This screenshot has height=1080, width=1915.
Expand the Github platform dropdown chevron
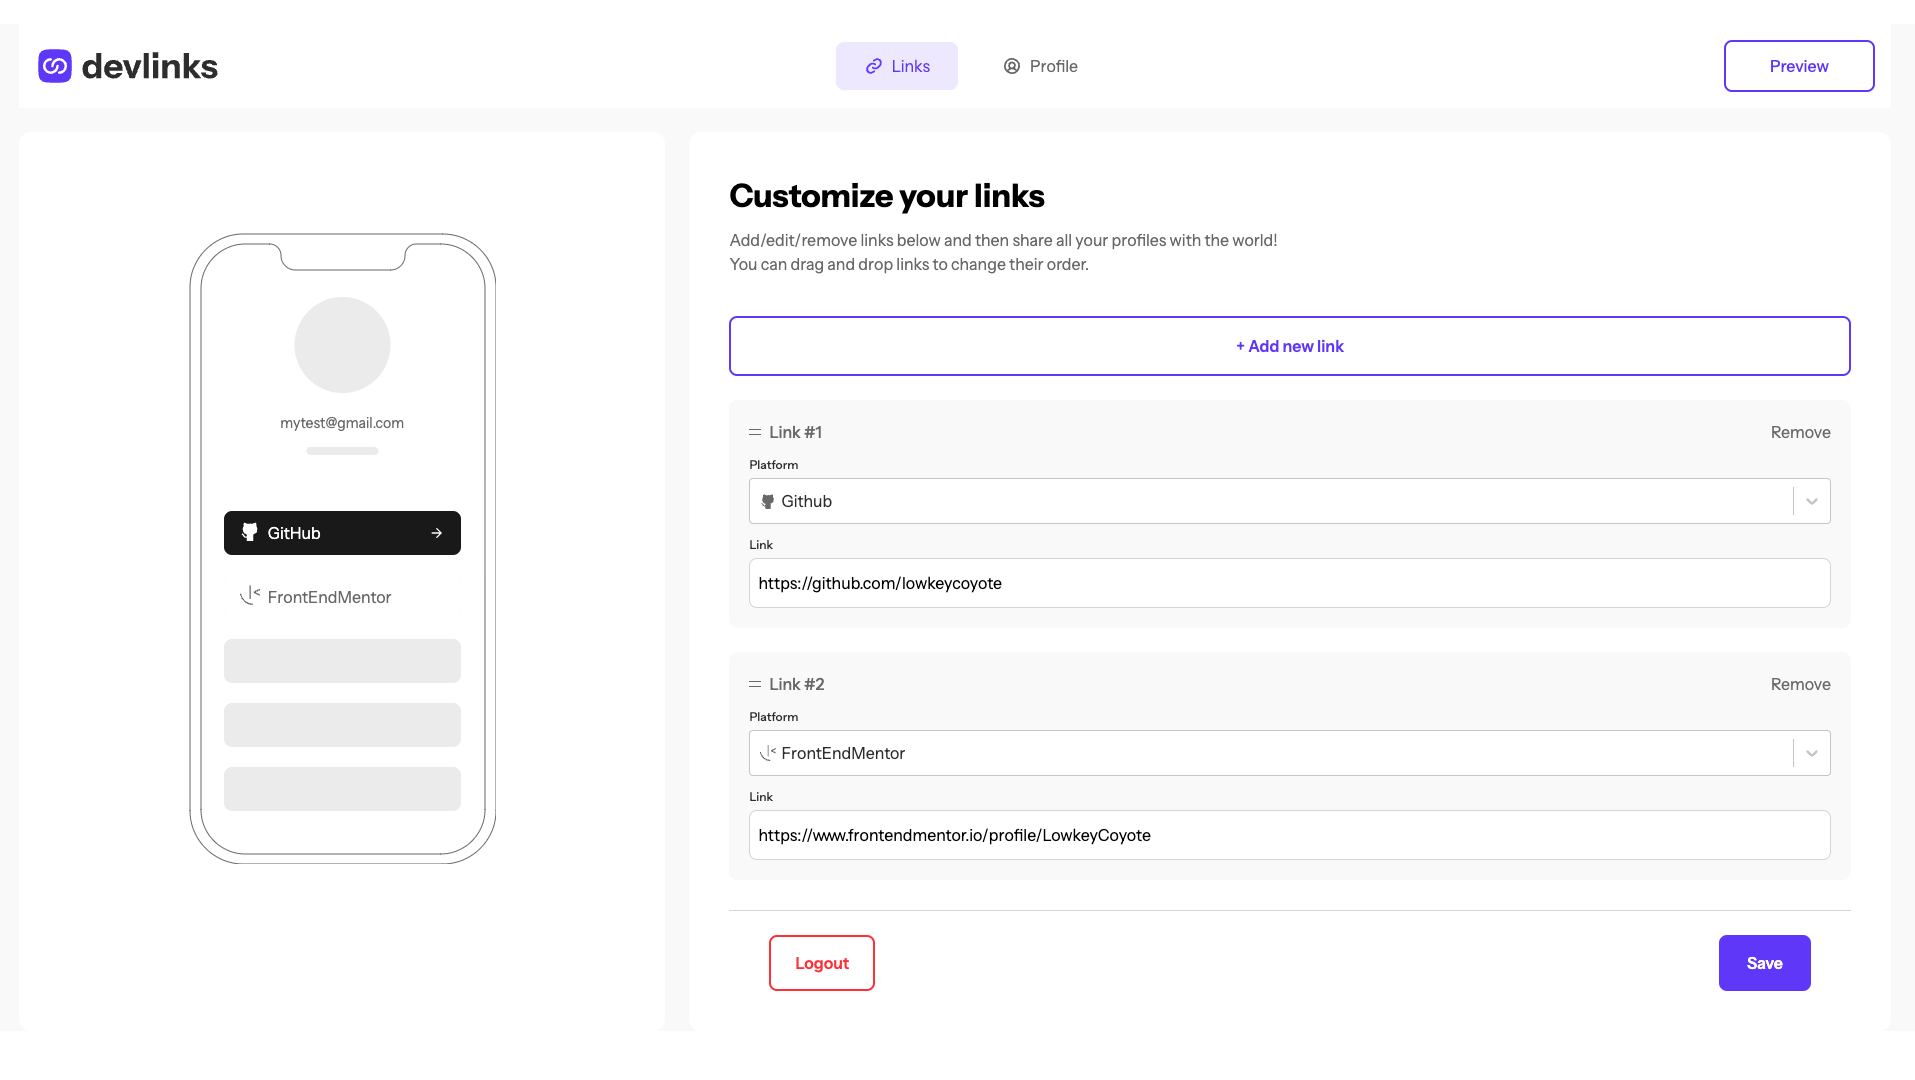pyautogui.click(x=1811, y=501)
